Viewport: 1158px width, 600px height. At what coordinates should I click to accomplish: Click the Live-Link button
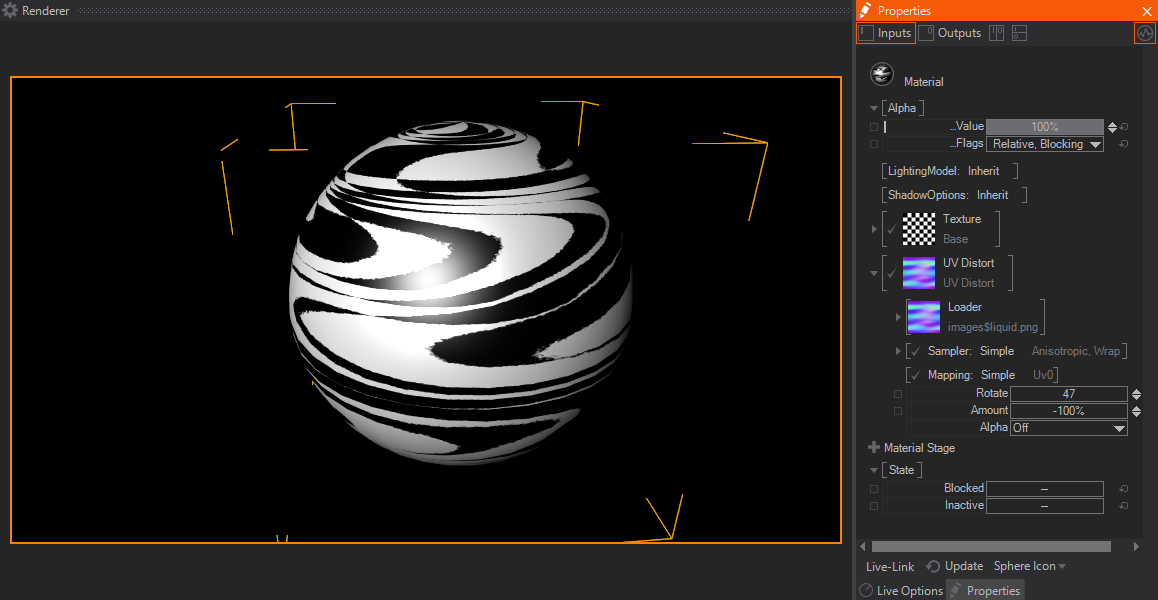[890, 566]
